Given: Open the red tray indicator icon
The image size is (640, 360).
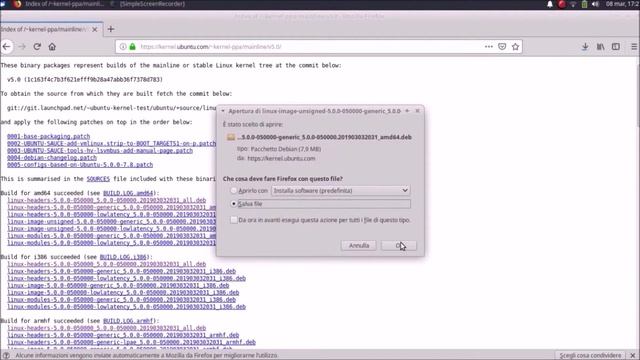Looking at the screenshot, I should [562, 4].
